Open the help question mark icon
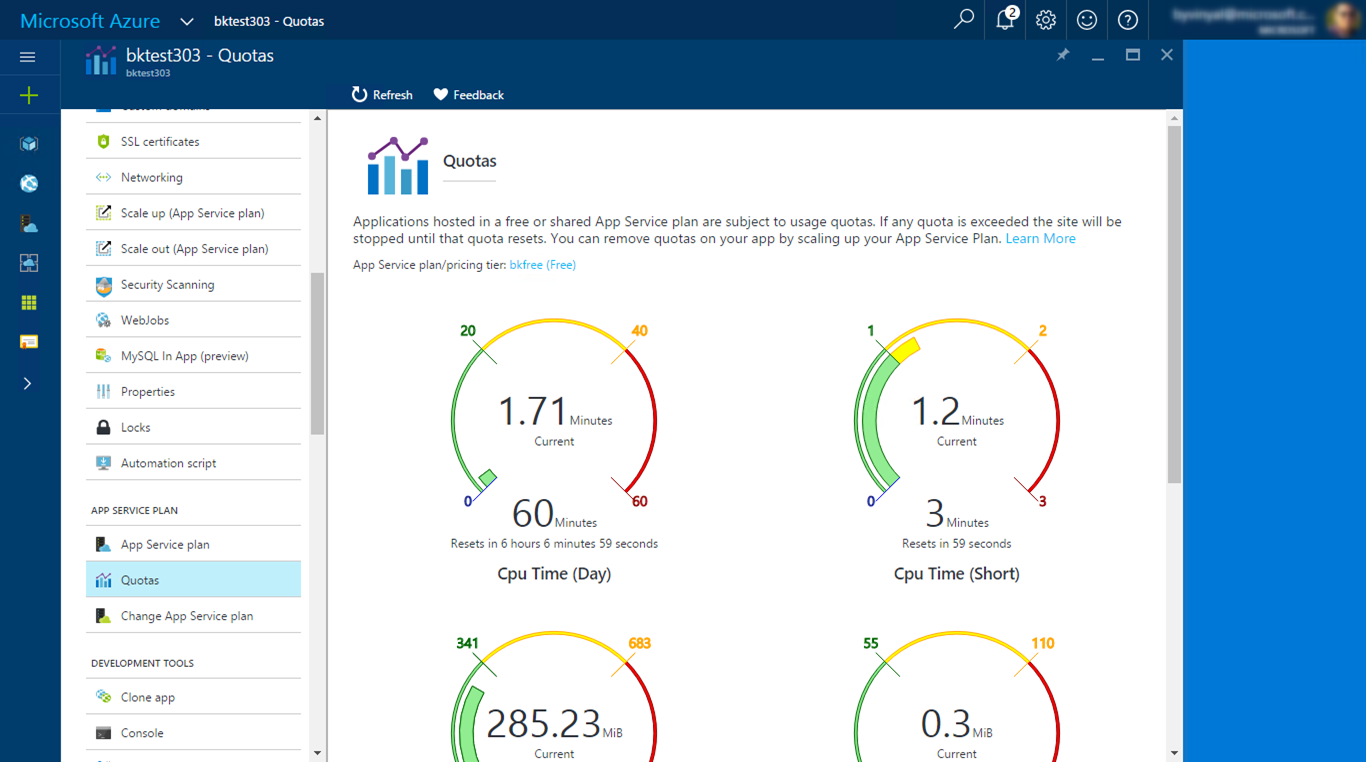The width and height of the screenshot is (1366, 762). point(1128,20)
